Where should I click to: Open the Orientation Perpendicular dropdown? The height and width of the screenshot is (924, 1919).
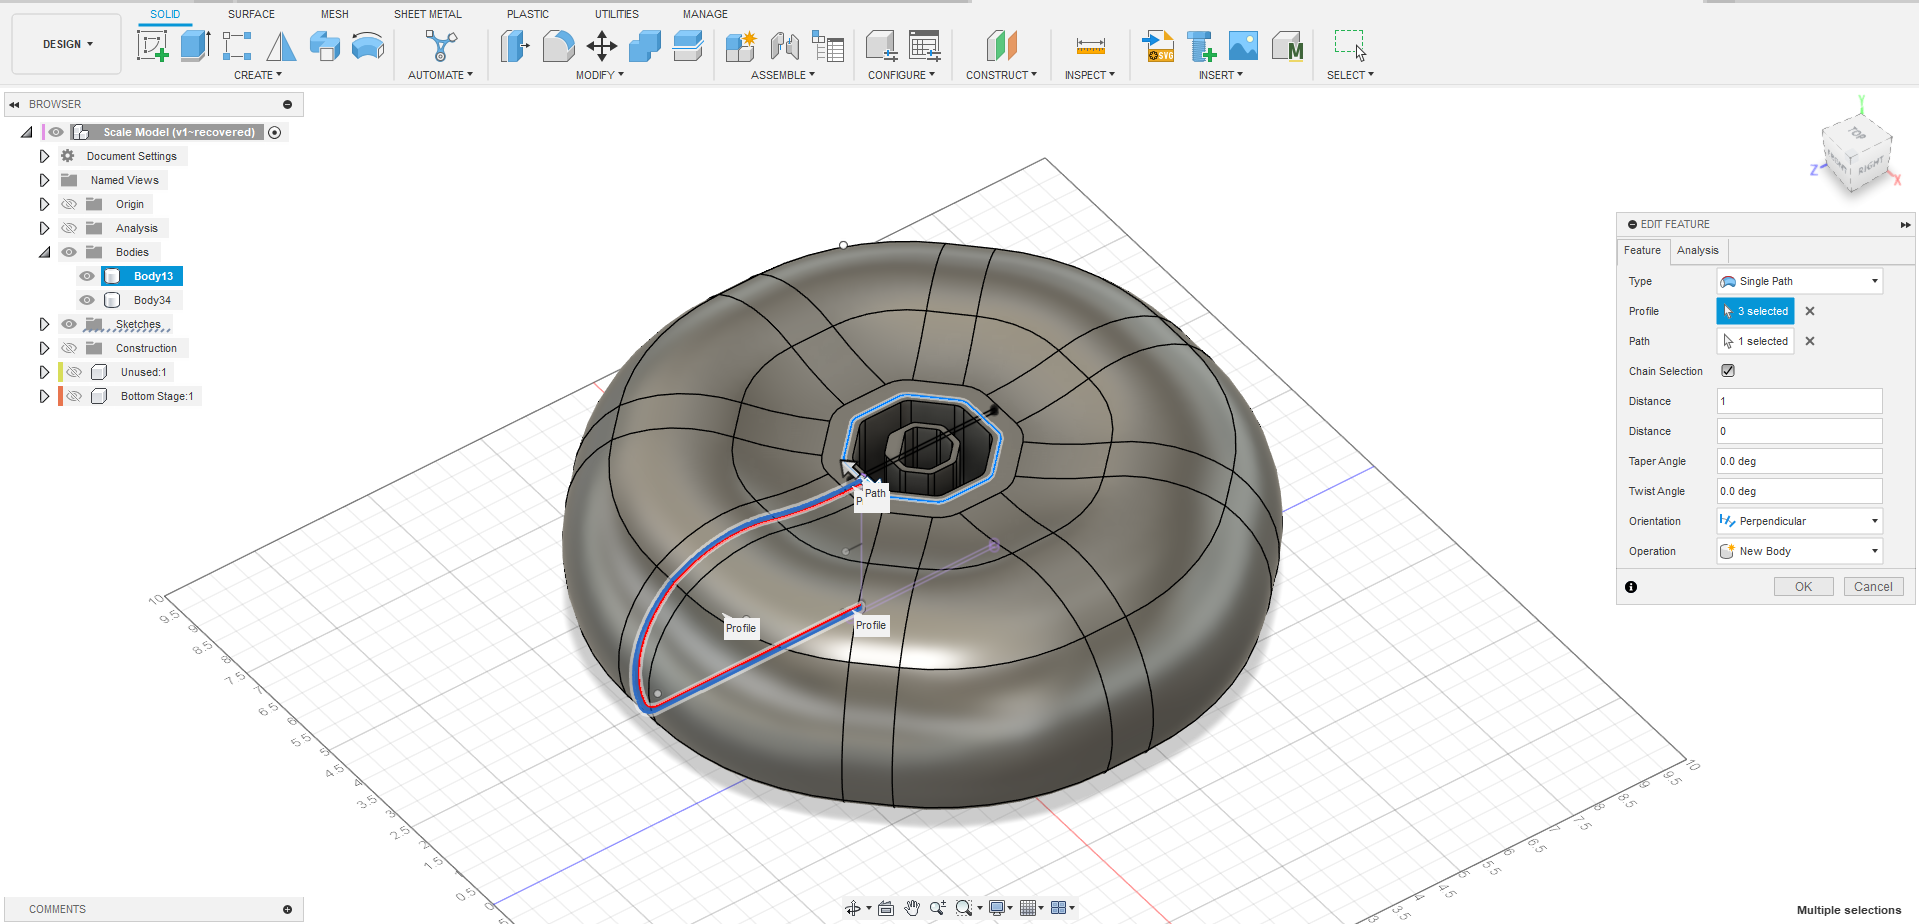pos(1799,521)
